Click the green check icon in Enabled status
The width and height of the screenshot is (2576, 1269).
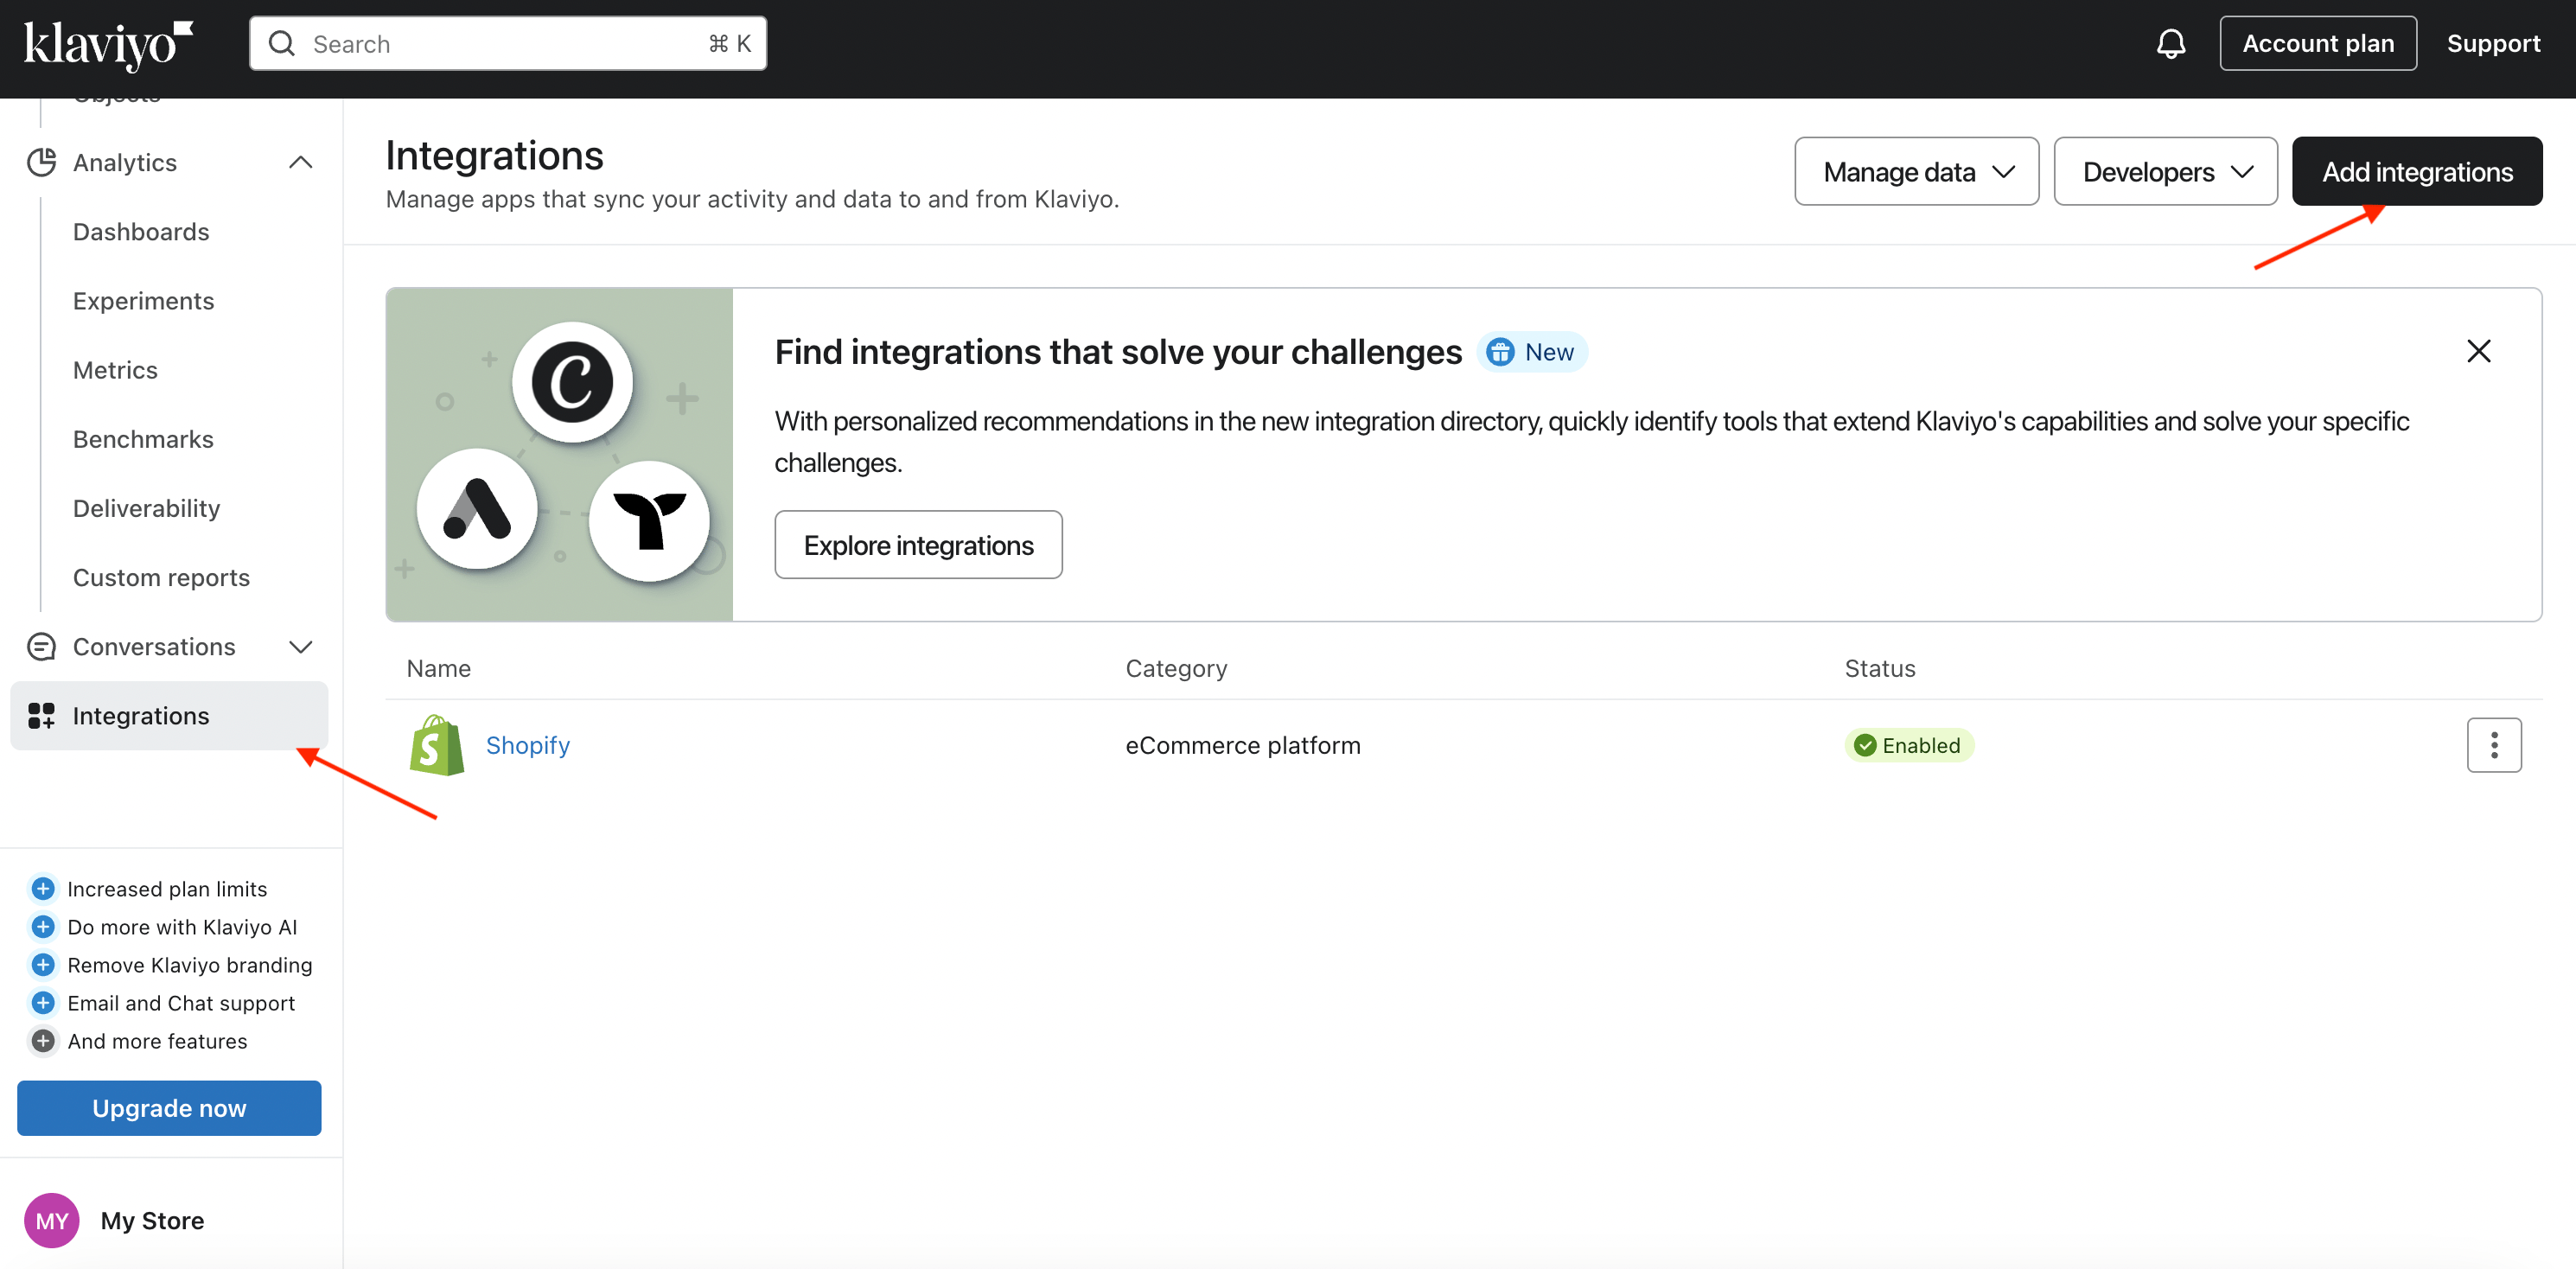point(1865,745)
